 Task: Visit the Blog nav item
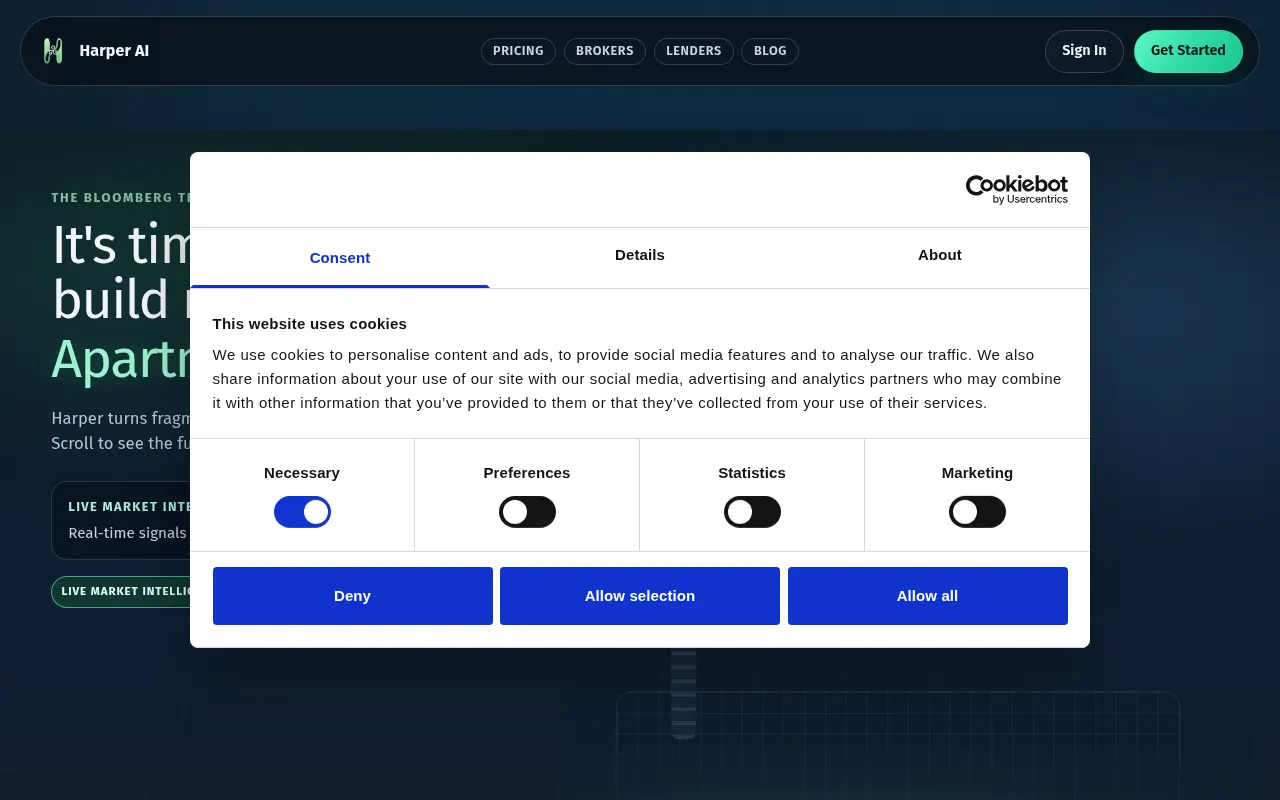pyautogui.click(x=770, y=51)
